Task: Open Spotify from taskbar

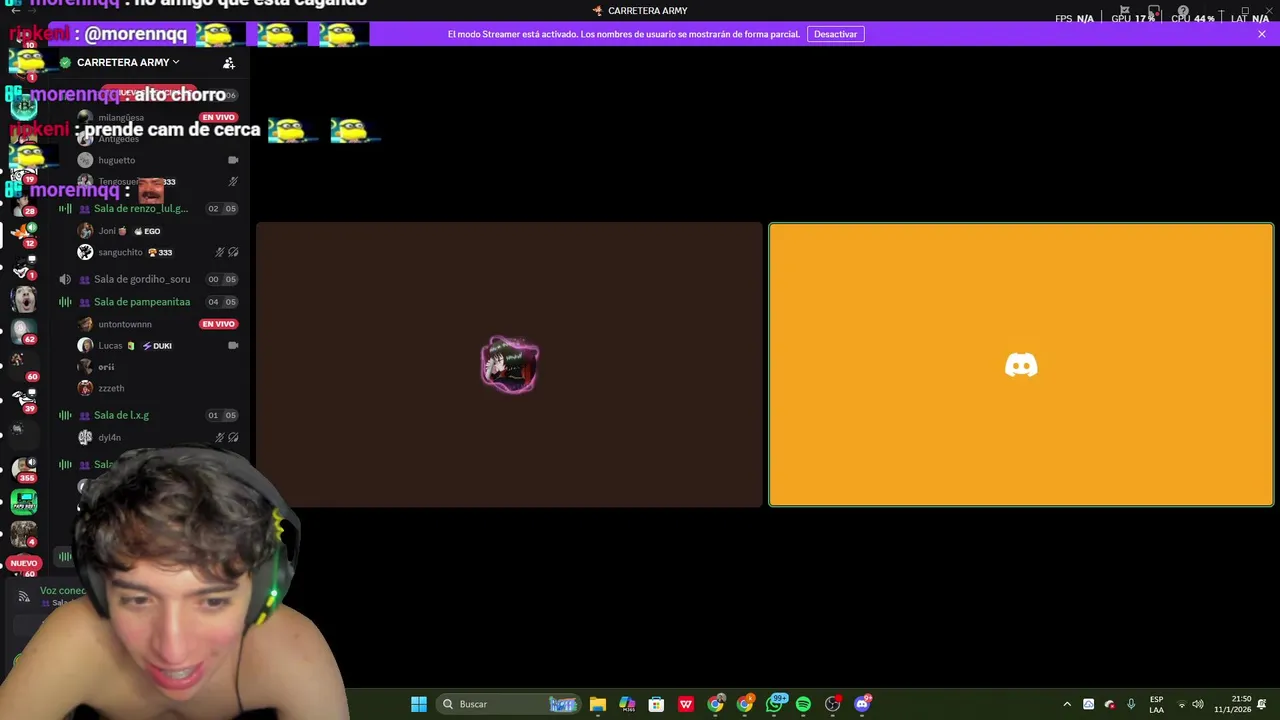Action: click(803, 704)
